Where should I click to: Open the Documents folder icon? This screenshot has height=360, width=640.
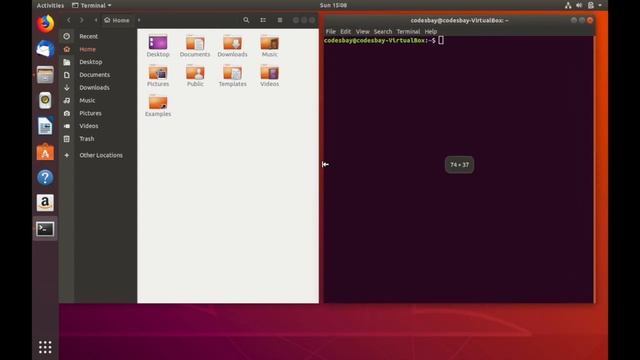tap(195, 46)
